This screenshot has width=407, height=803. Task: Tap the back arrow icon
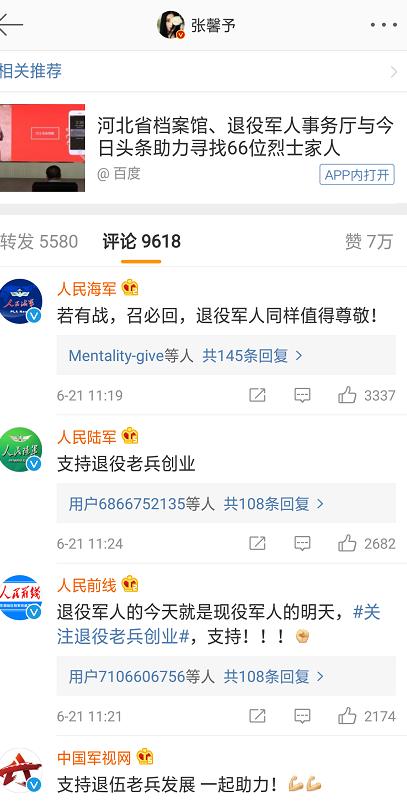click(10, 25)
